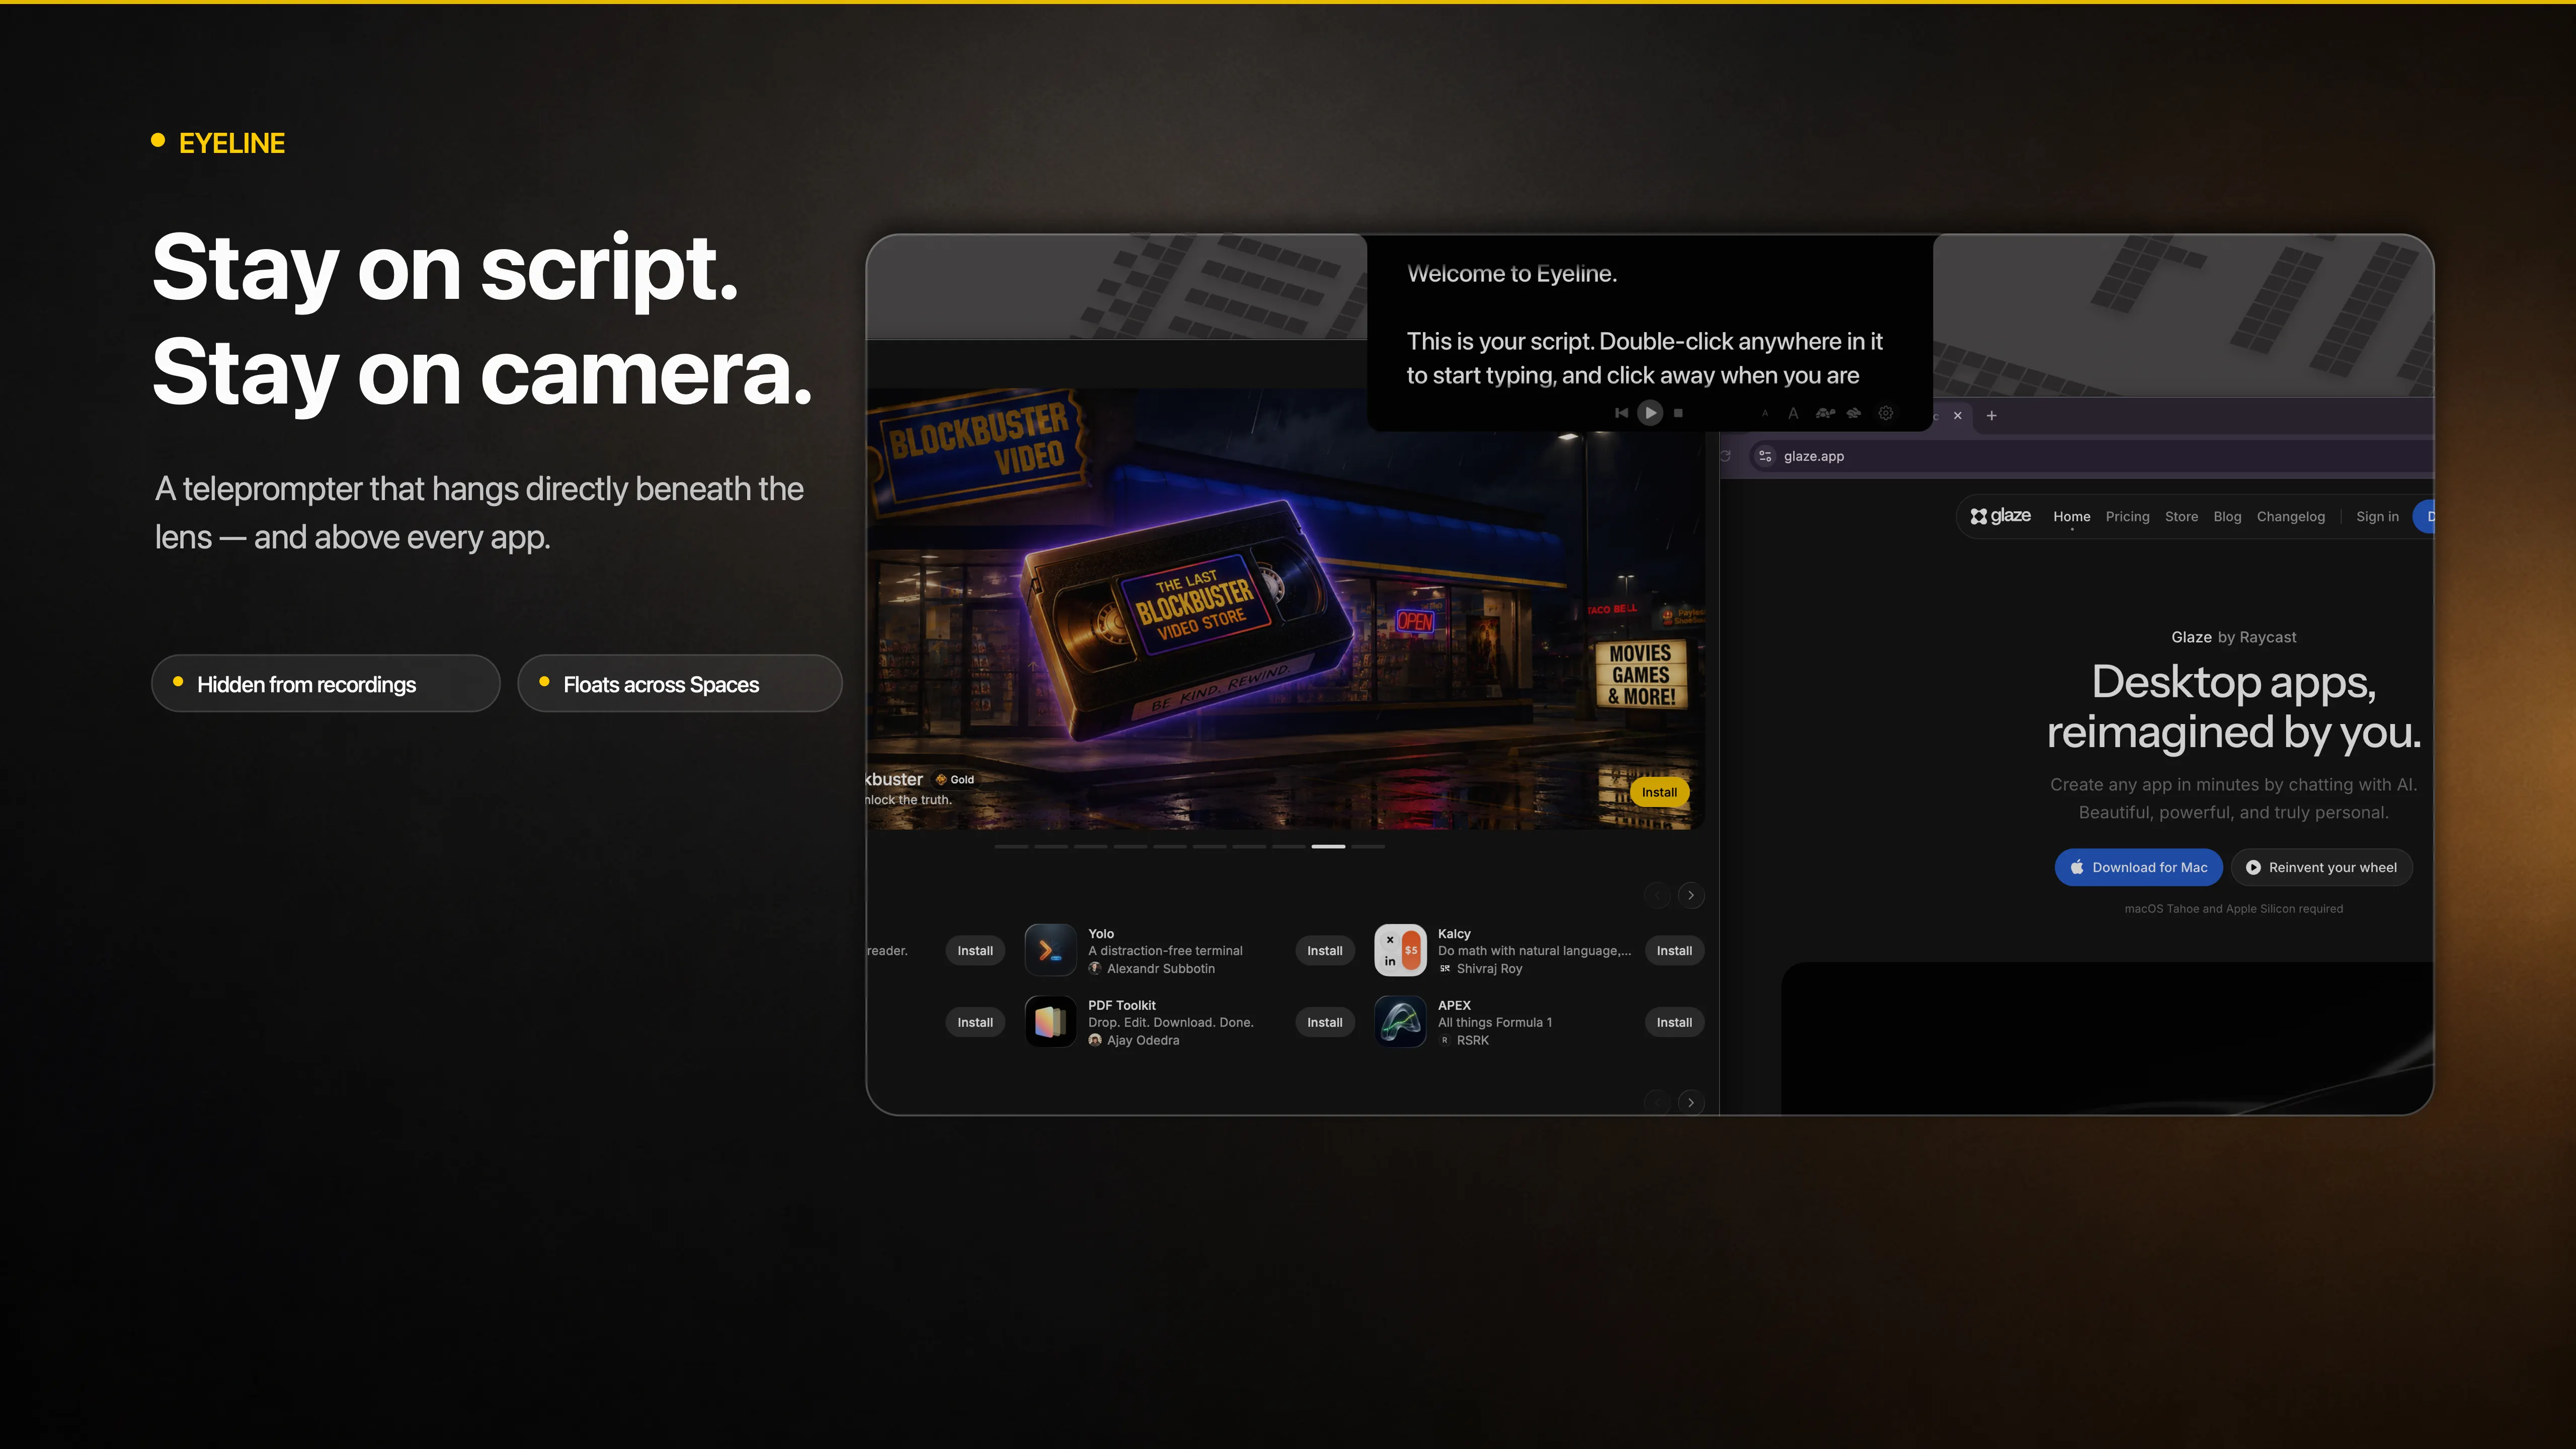Image resolution: width=2576 pixels, height=1449 pixels.
Task: Click the PDF Toolkit app icon
Action: 1051,1022
